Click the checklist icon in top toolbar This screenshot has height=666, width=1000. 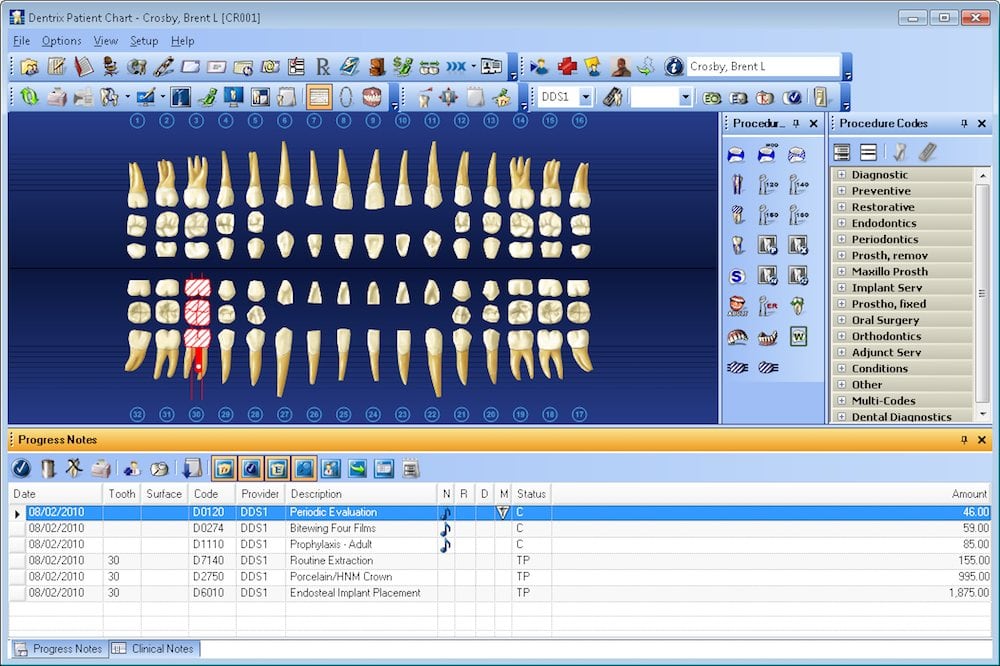point(297,66)
